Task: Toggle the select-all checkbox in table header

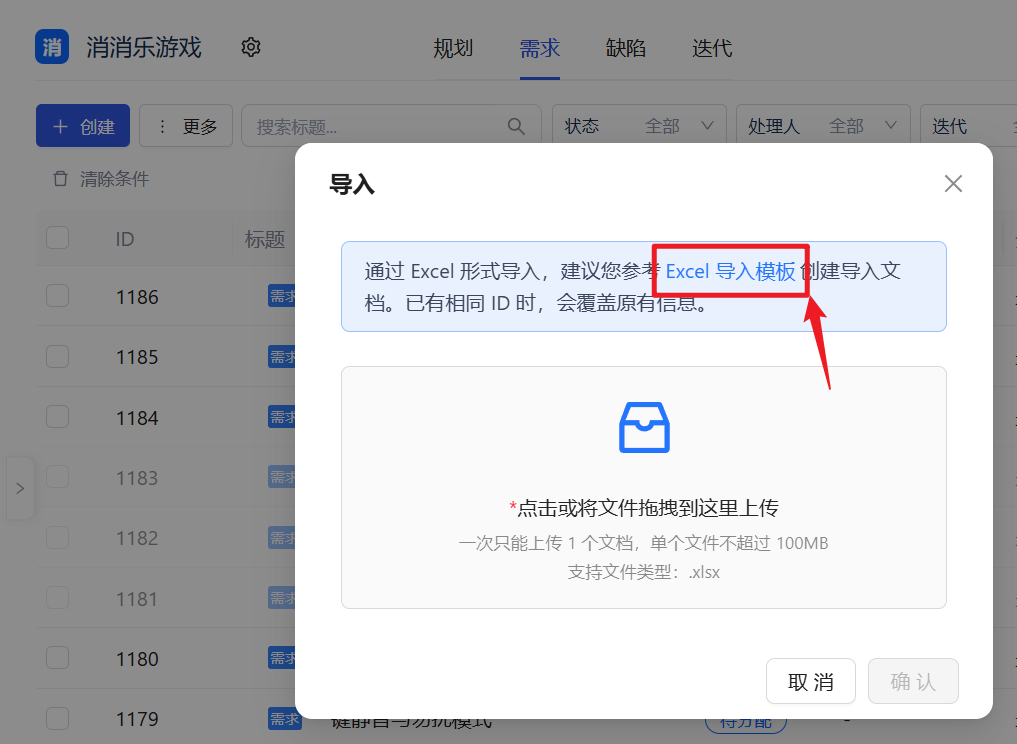Action: tap(58, 237)
